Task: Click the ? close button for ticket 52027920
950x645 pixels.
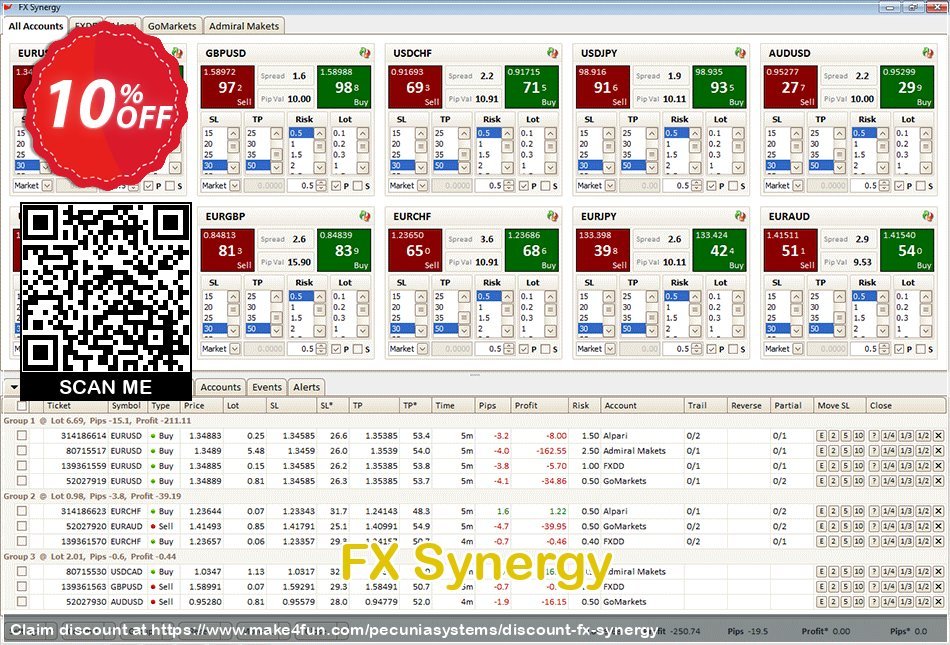Action: click(874, 526)
